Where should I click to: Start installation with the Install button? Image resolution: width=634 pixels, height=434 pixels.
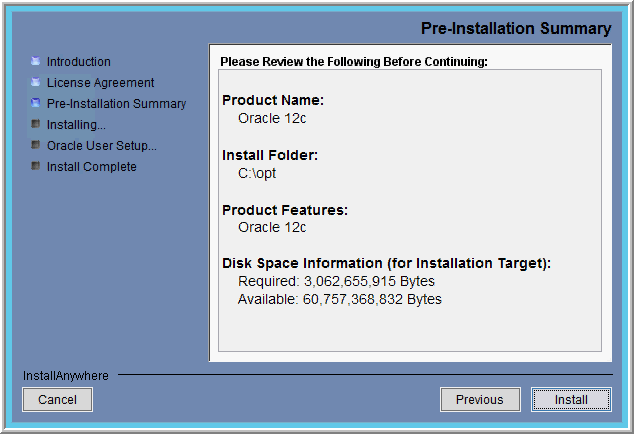571,400
